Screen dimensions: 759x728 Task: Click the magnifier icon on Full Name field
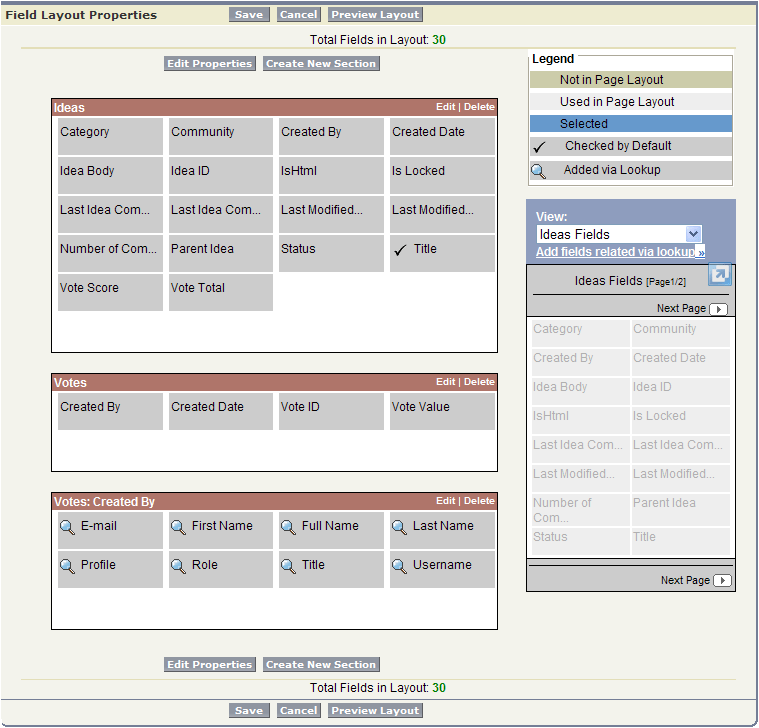289,527
